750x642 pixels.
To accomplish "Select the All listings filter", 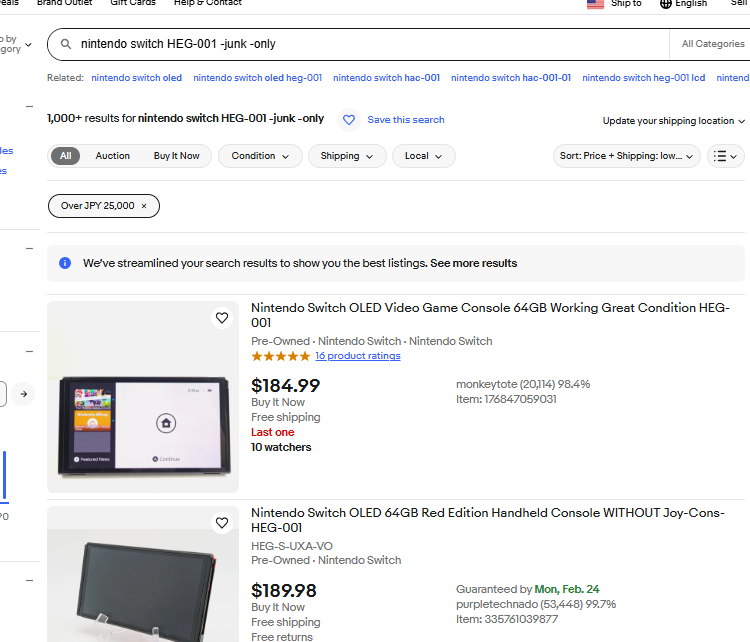I will [65, 156].
